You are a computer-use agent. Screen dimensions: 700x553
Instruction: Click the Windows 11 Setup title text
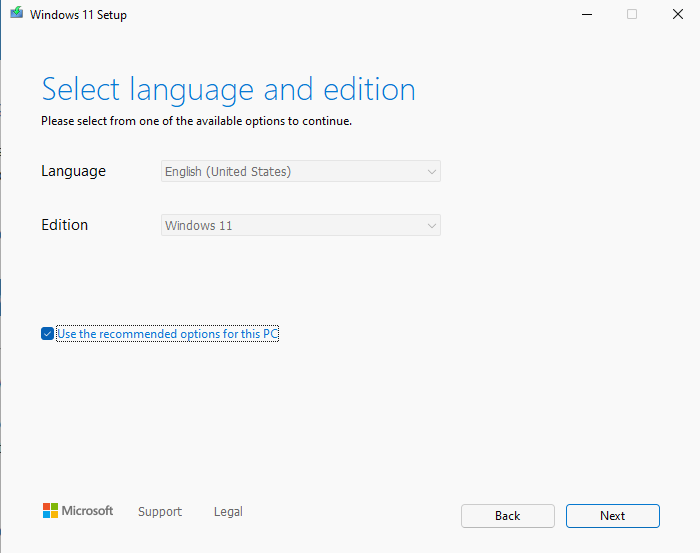point(78,15)
